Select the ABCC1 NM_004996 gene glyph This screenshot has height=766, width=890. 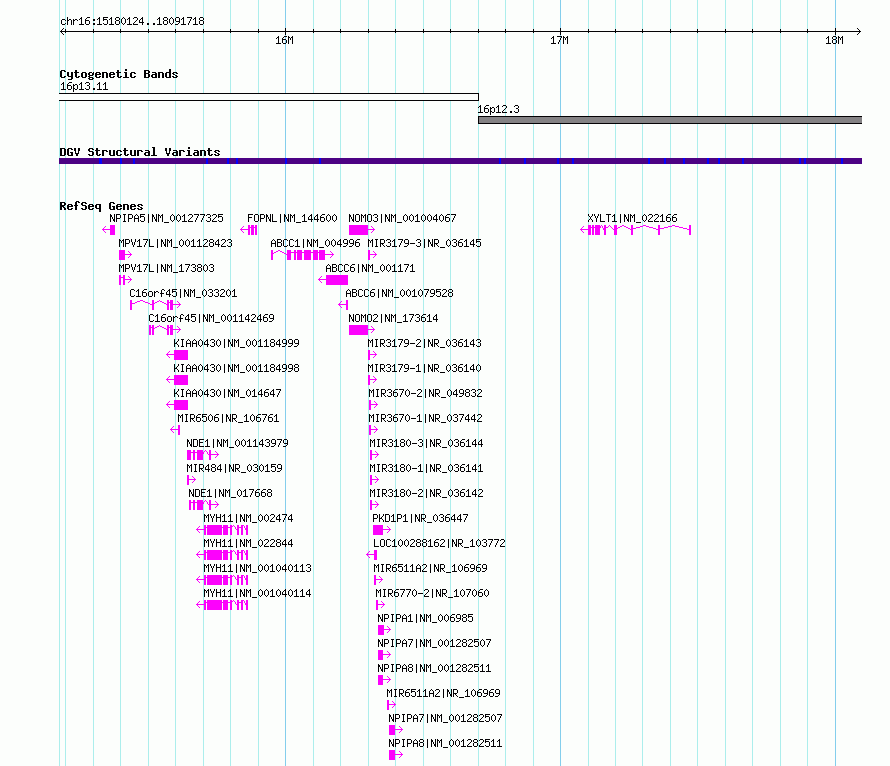302,255
